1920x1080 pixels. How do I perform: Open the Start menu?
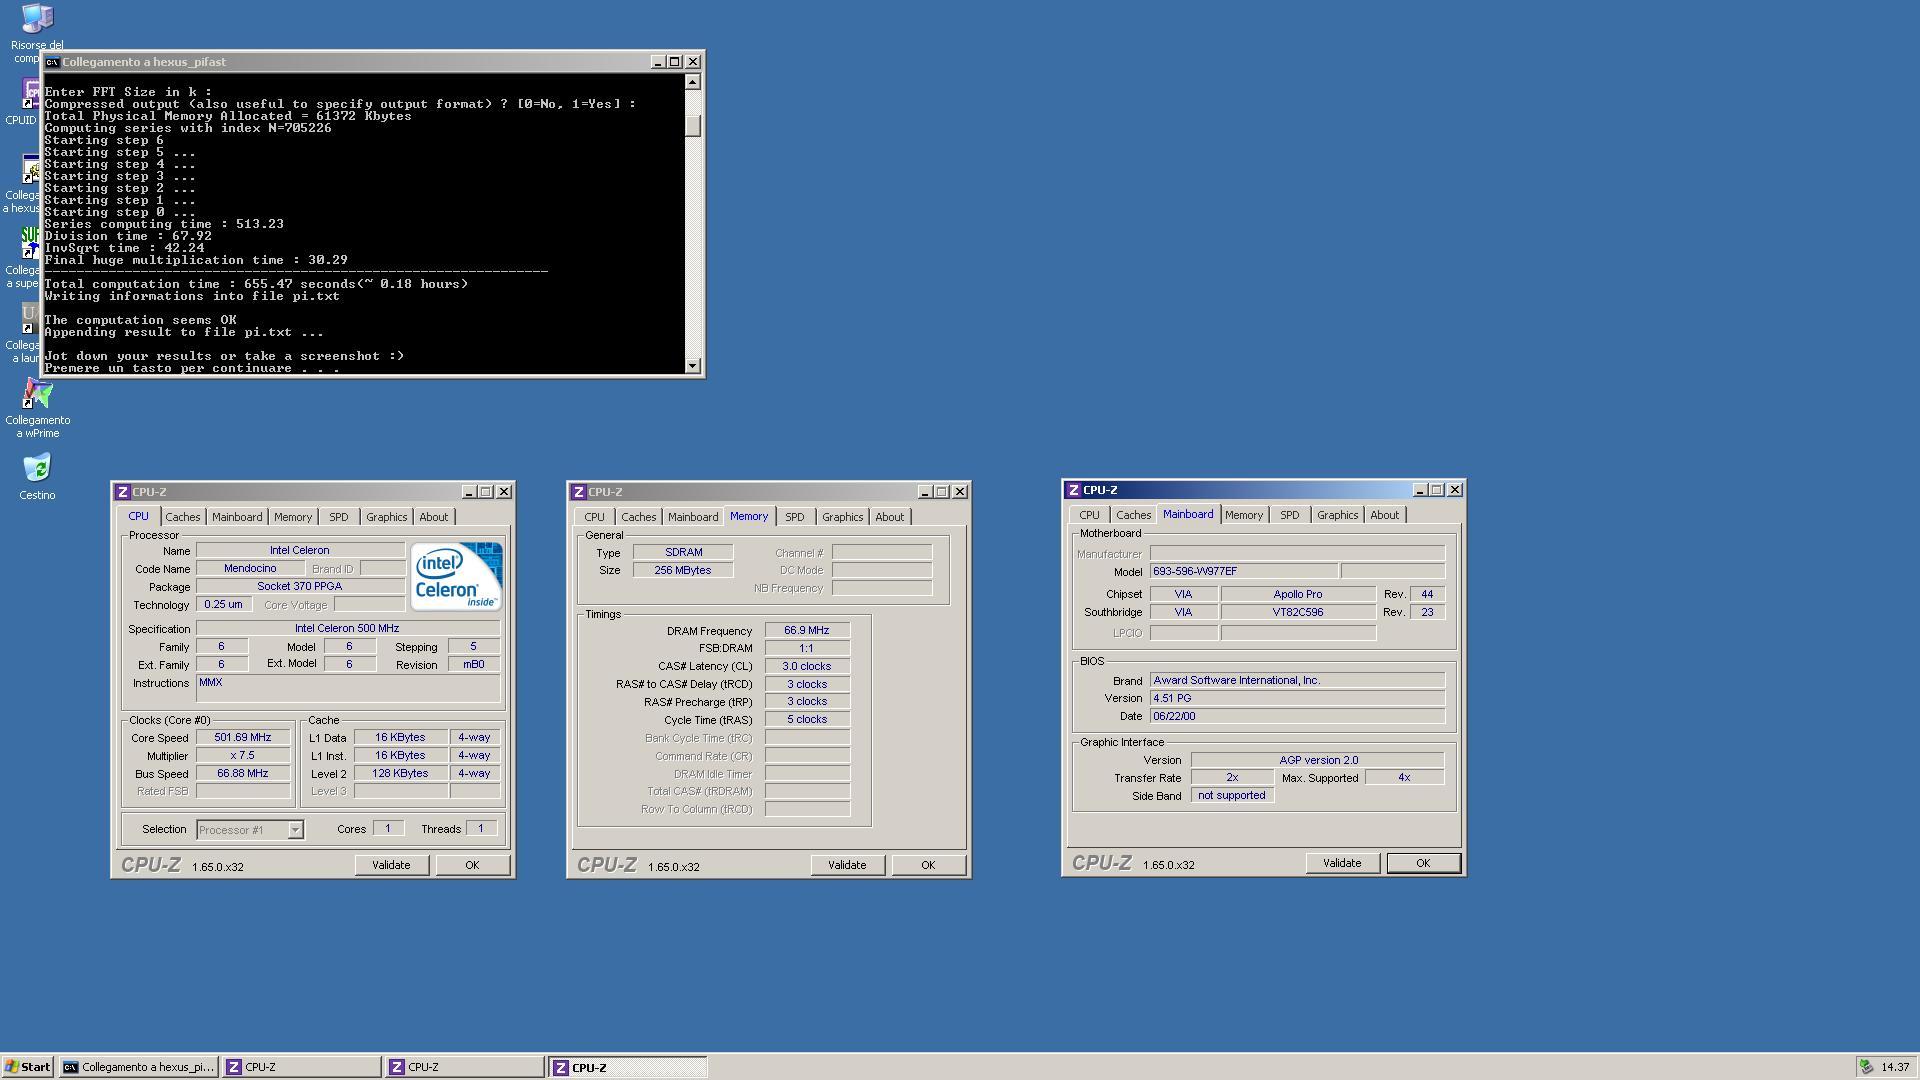[28, 1067]
